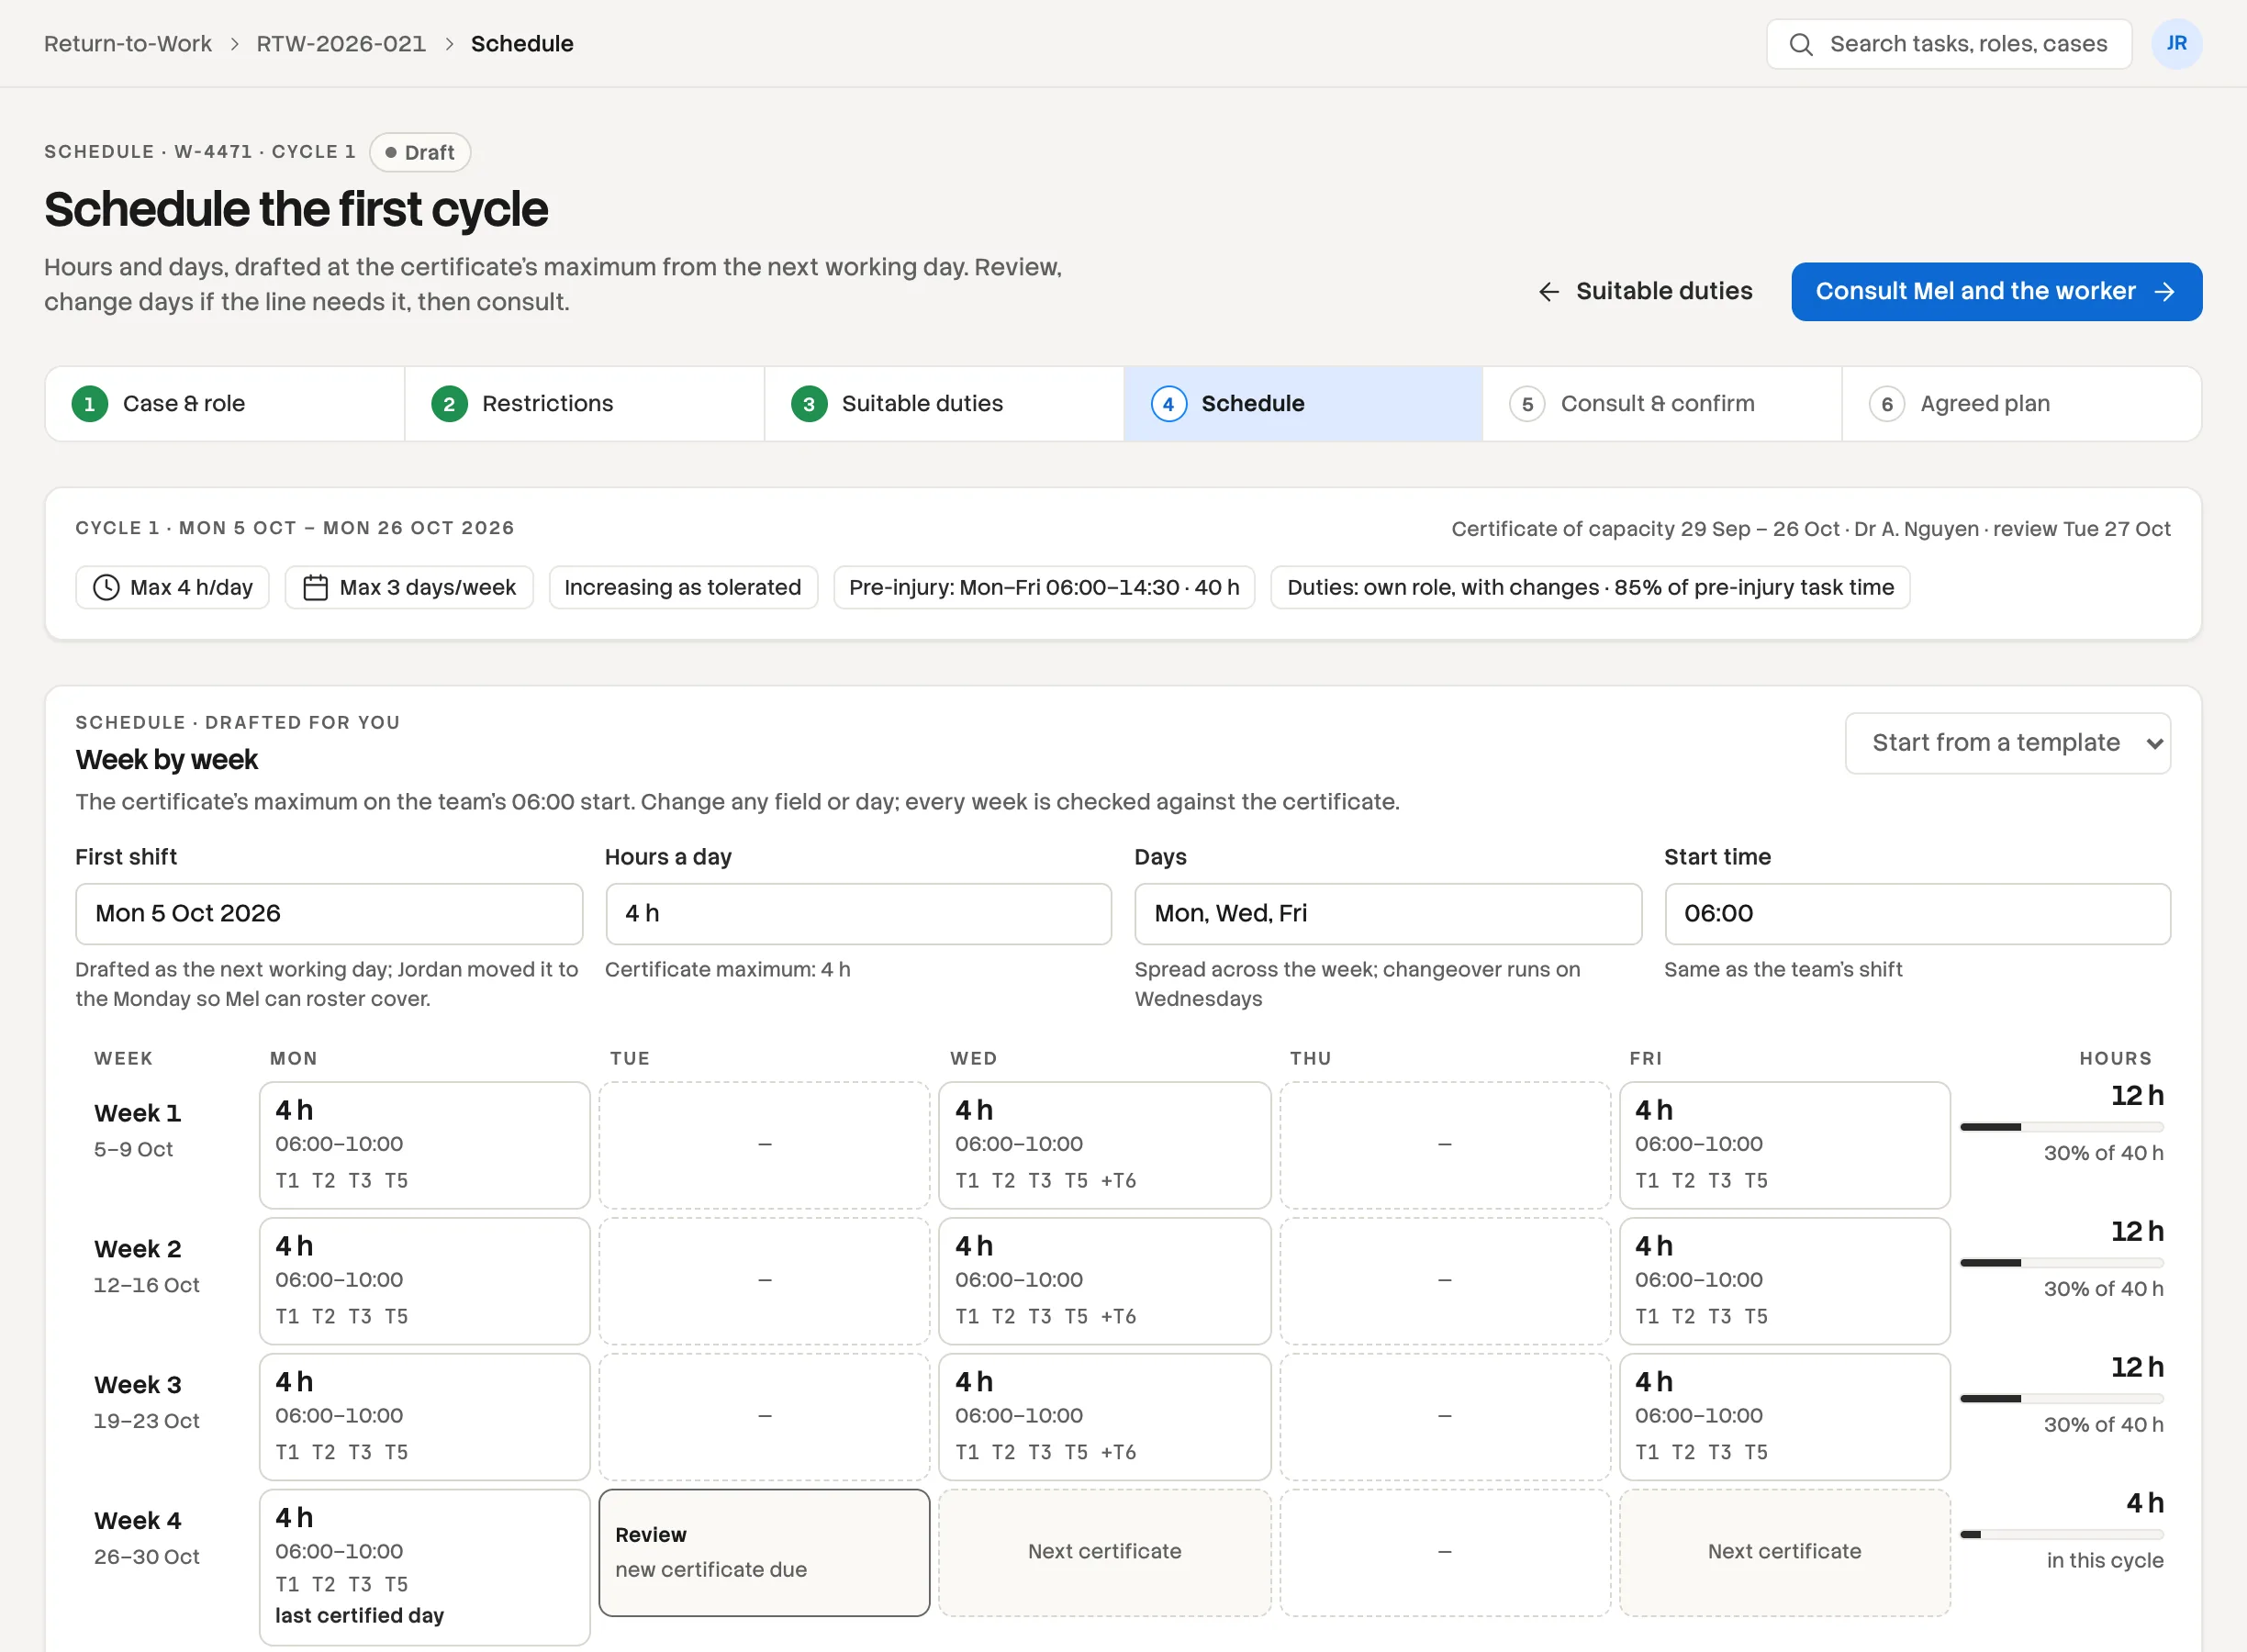Open the Consult & confirm step

pyautogui.click(x=1662, y=404)
